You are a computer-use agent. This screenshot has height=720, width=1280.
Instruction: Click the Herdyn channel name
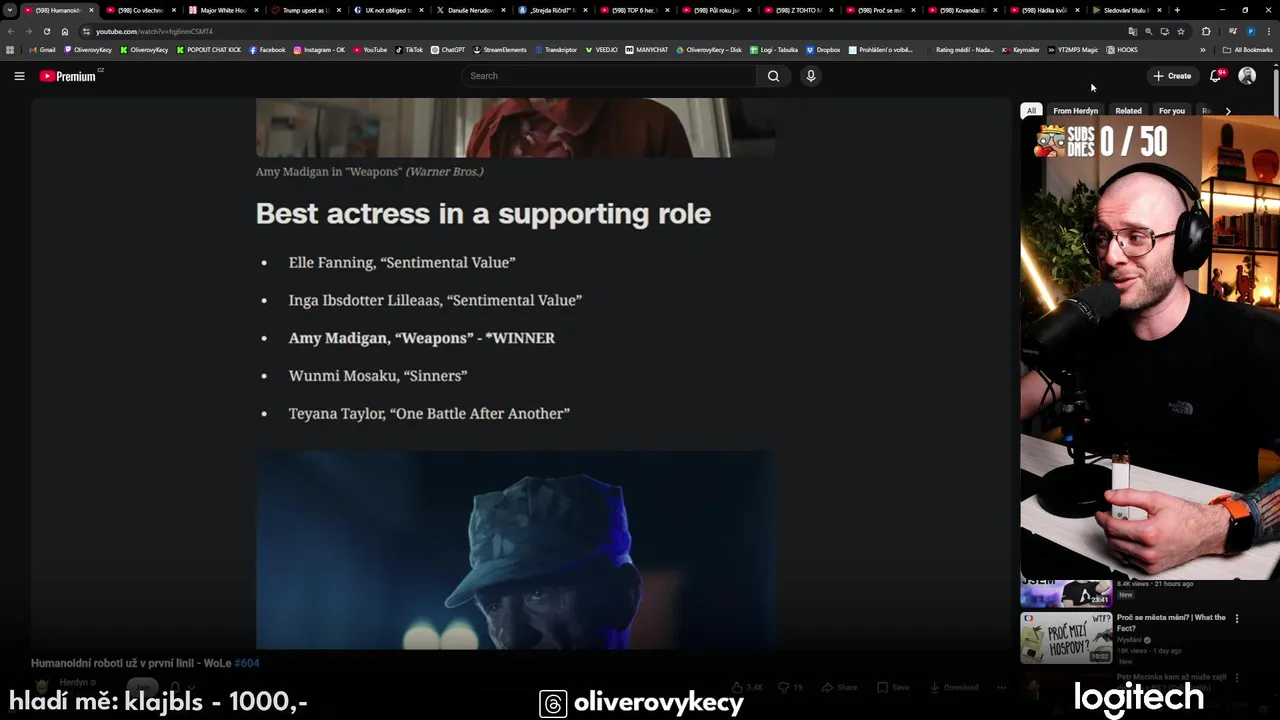[74, 682]
